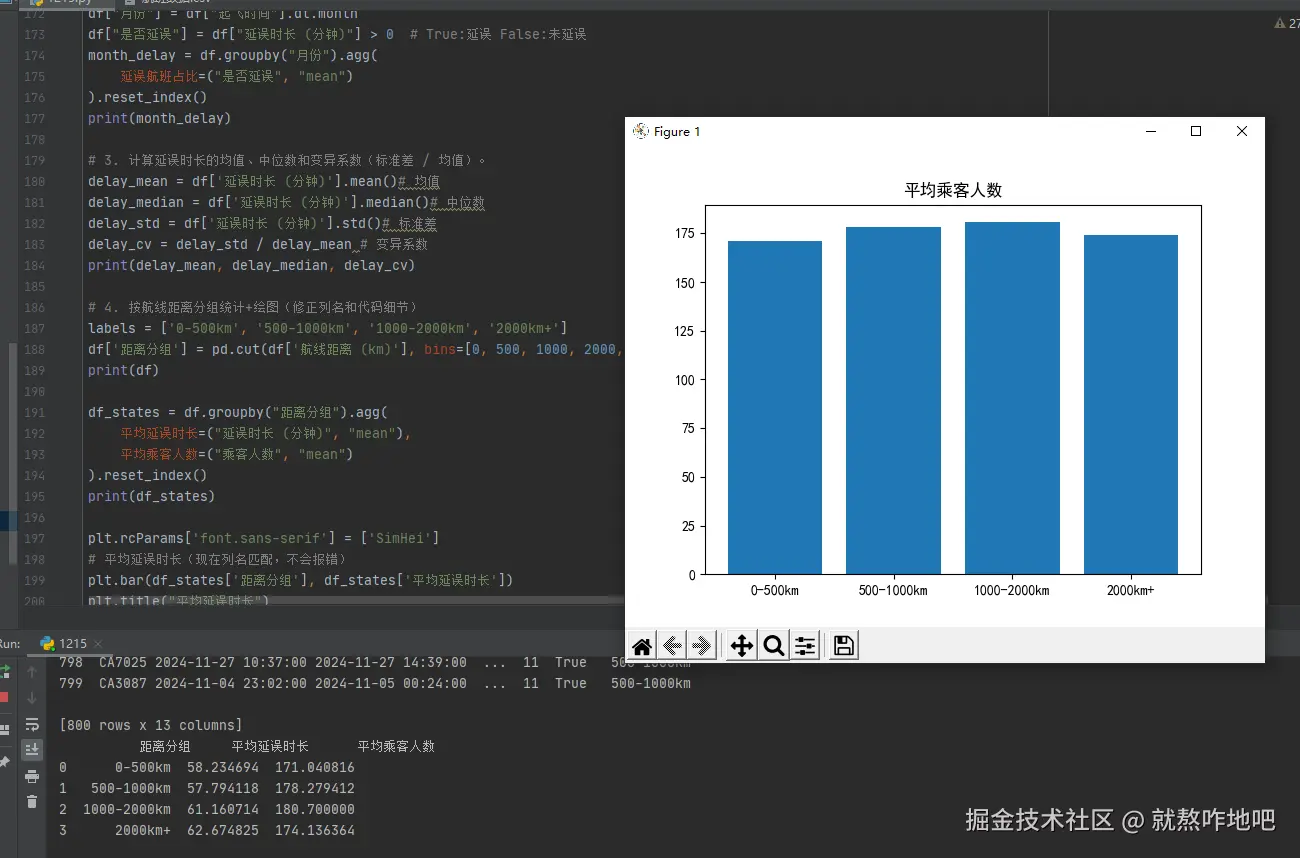
Task: Click the labels list definition line
Action: tap(328, 328)
